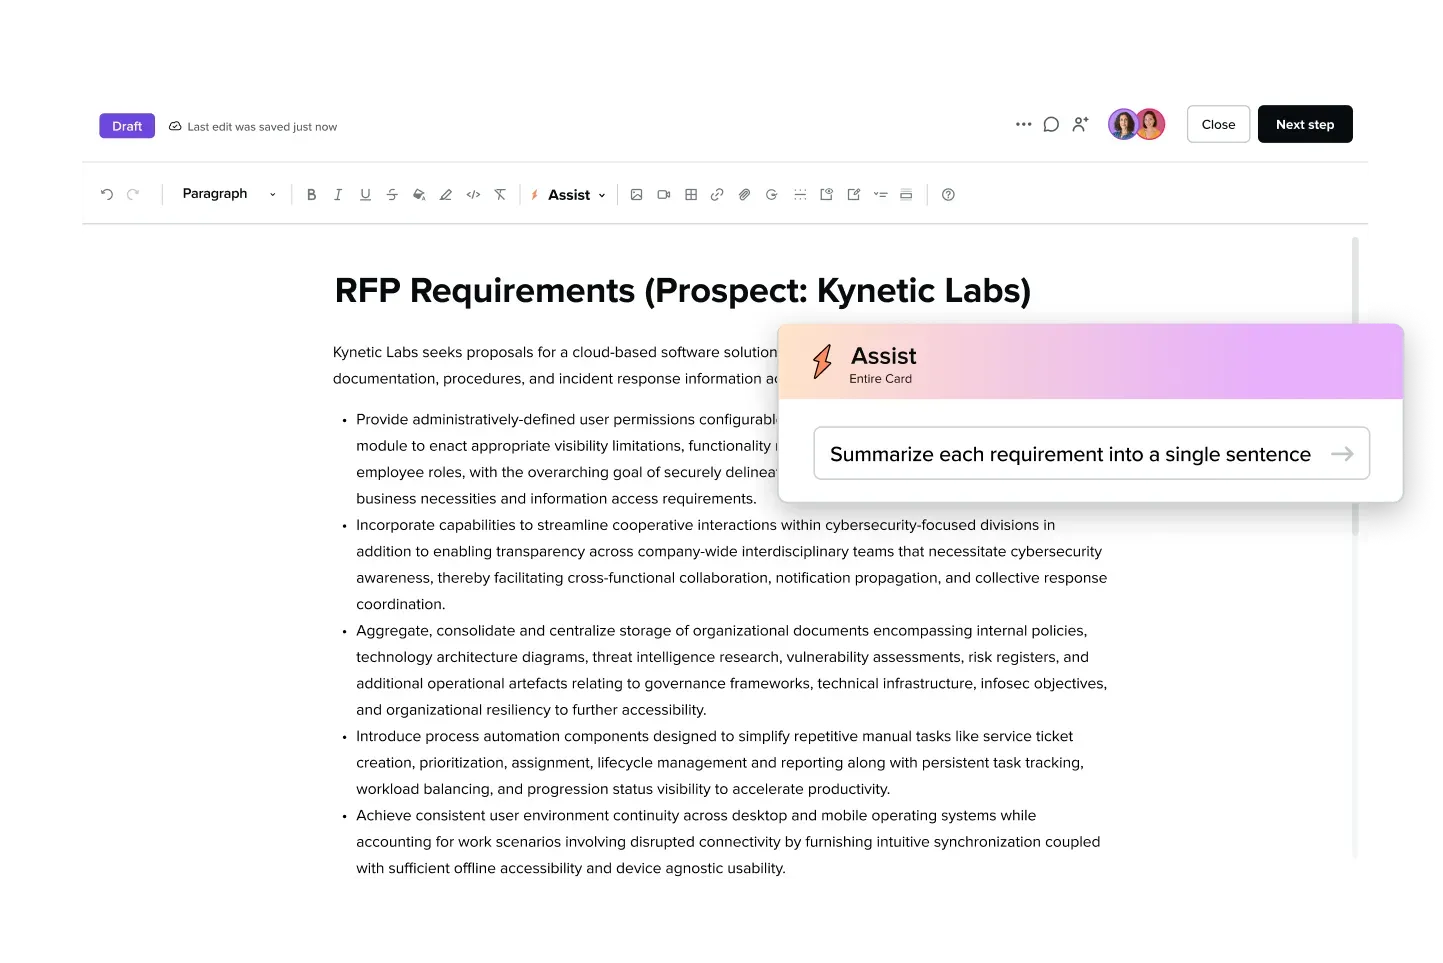Click bullet starting 'Aggregate, consolidate and centralize'
This screenshot has width=1443, height=963.
(731, 670)
